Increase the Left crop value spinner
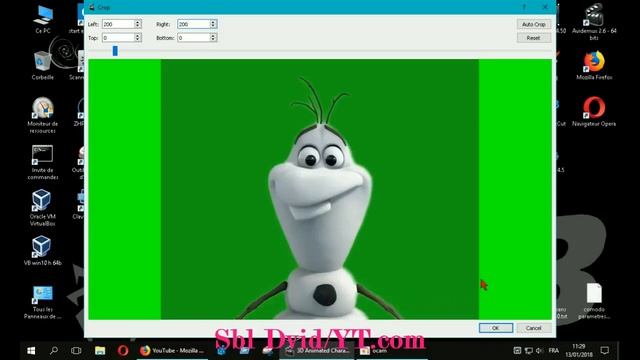The image size is (640, 360). [138, 22]
